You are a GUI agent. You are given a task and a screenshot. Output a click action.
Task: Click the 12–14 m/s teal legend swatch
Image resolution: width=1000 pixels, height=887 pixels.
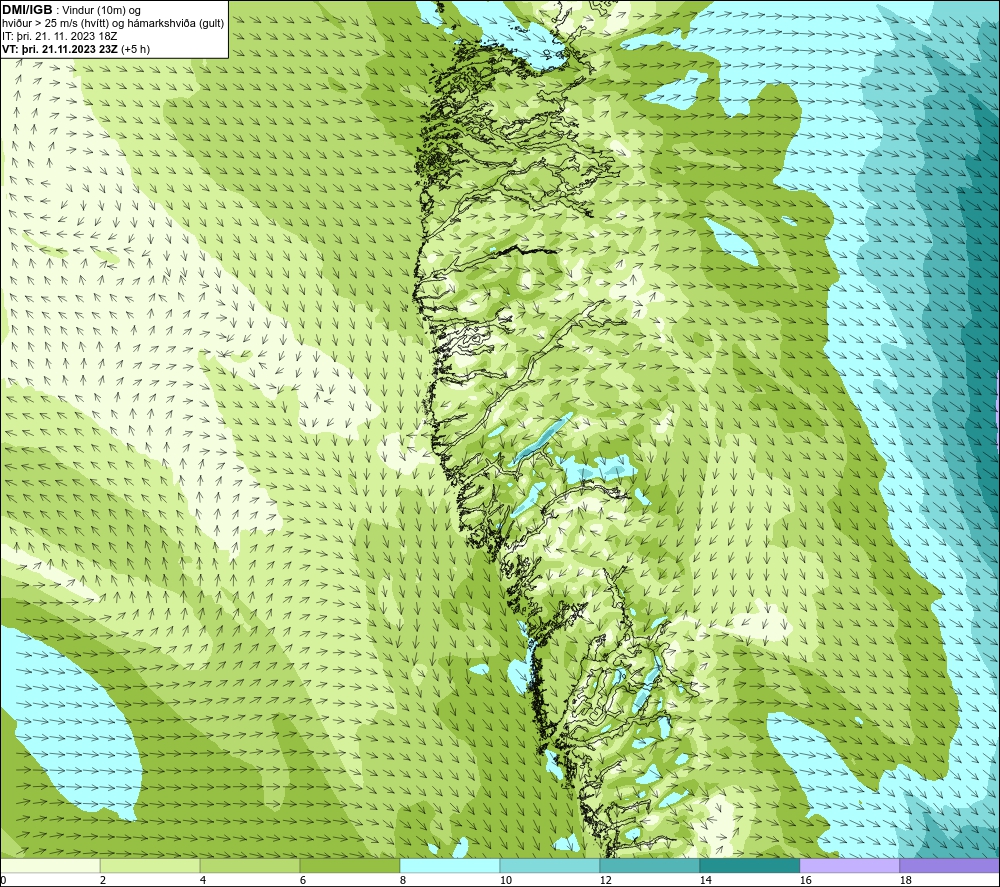tap(649, 865)
